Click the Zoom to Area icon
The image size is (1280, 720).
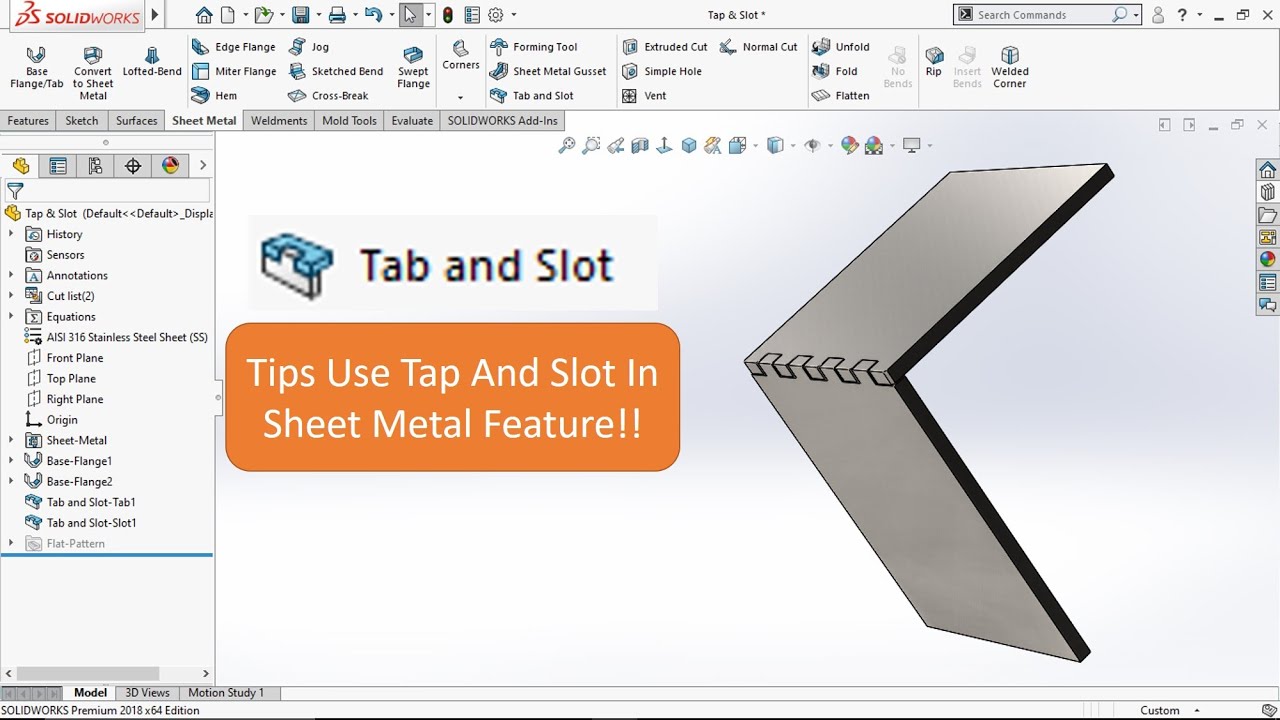pos(591,146)
